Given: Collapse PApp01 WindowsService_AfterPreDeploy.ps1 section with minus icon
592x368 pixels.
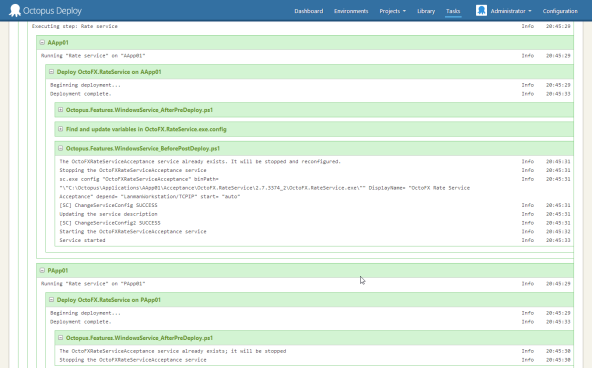Looking at the screenshot, I should [60, 338].
